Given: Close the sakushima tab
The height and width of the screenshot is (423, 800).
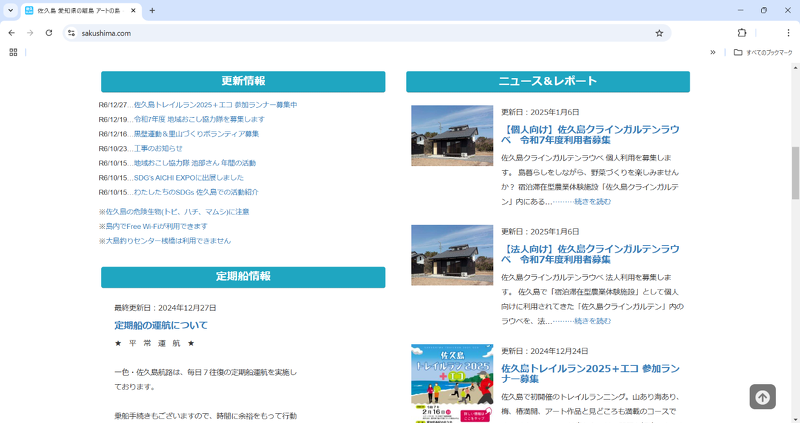Looking at the screenshot, I should 131,10.
